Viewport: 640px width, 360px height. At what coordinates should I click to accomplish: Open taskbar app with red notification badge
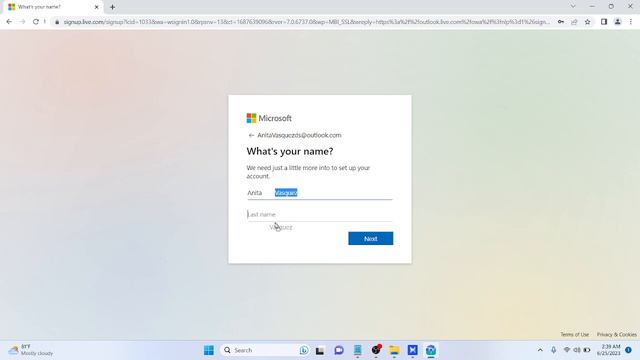pos(376,350)
